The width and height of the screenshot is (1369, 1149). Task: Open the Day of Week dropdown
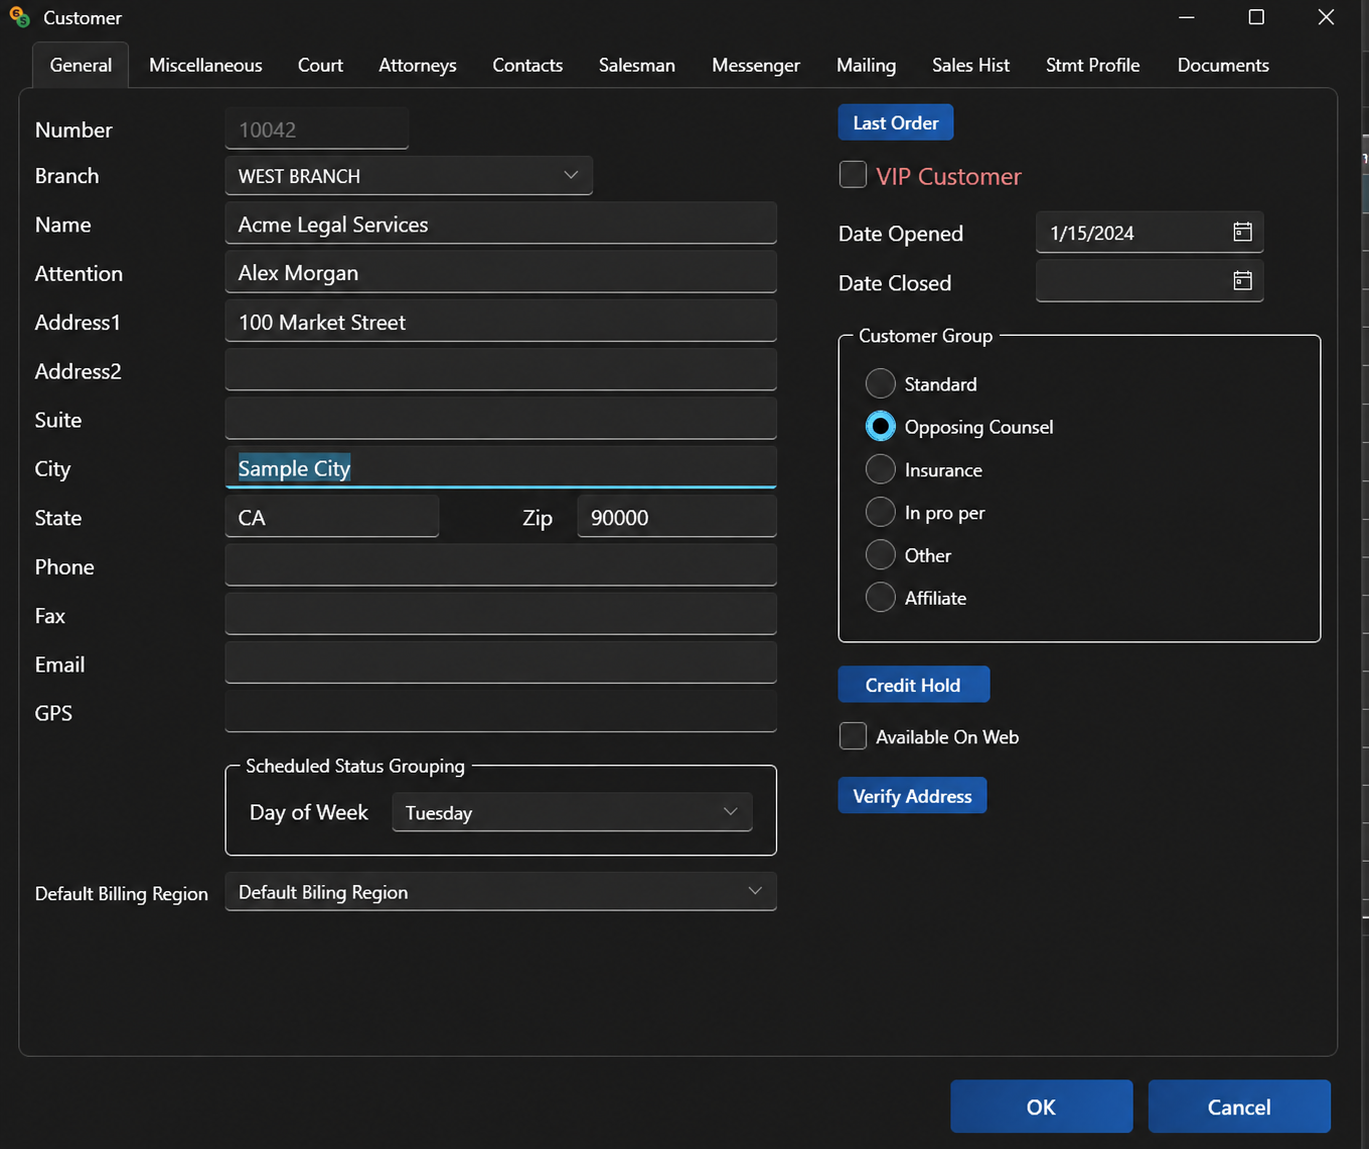pos(572,812)
